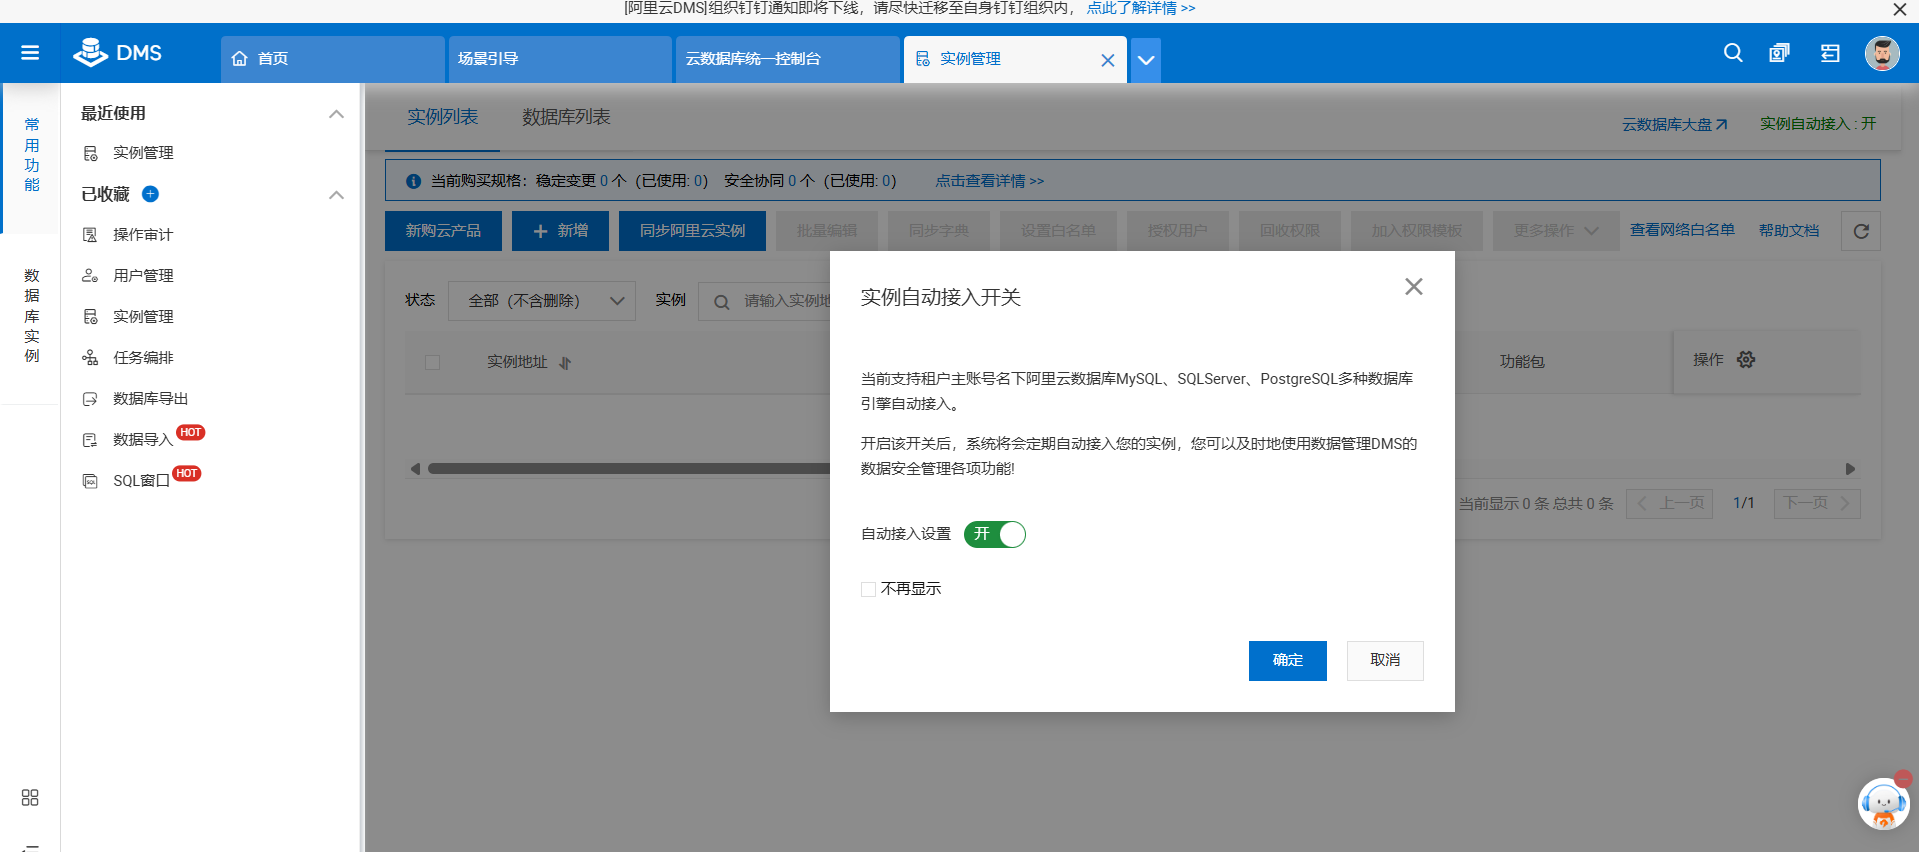Dismiss the top notification banner
This screenshot has width=1919, height=852.
click(1900, 9)
